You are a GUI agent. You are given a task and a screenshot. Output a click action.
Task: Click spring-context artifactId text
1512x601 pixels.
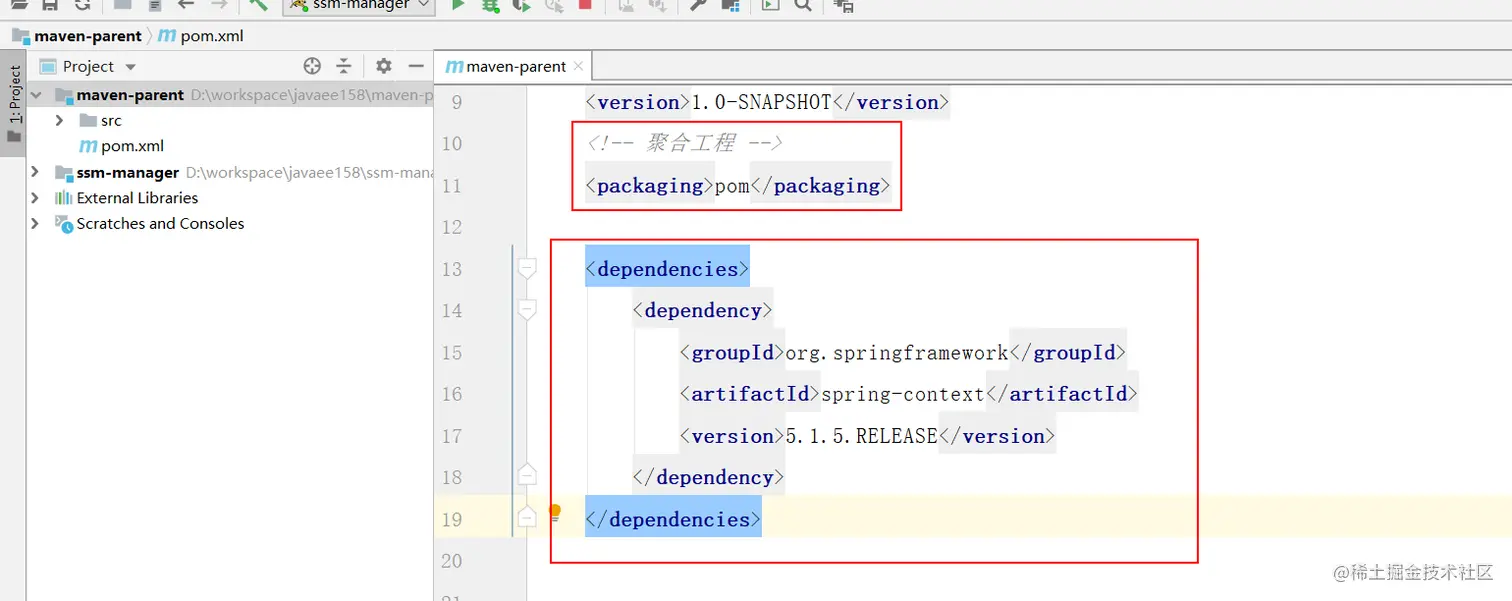[x=903, y=395]
